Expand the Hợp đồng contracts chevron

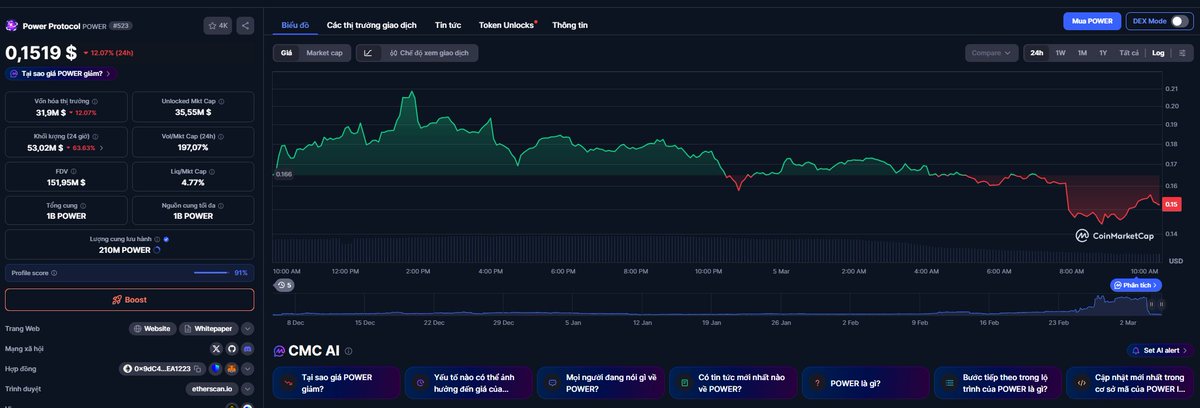pos(247,369)
